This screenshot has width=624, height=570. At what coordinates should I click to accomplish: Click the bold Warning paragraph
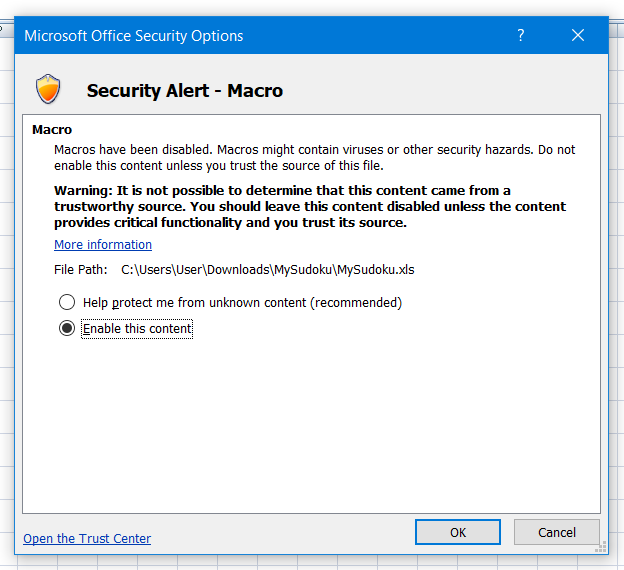310,206
